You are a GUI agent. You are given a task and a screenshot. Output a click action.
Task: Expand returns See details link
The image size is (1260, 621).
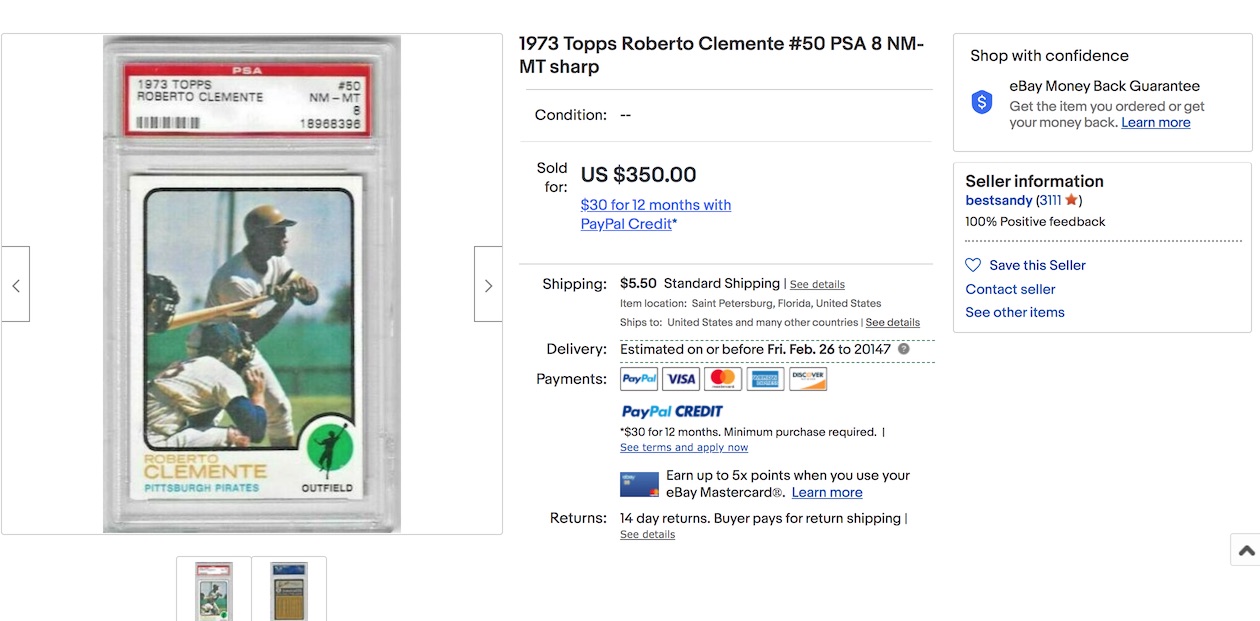[647, 535]
